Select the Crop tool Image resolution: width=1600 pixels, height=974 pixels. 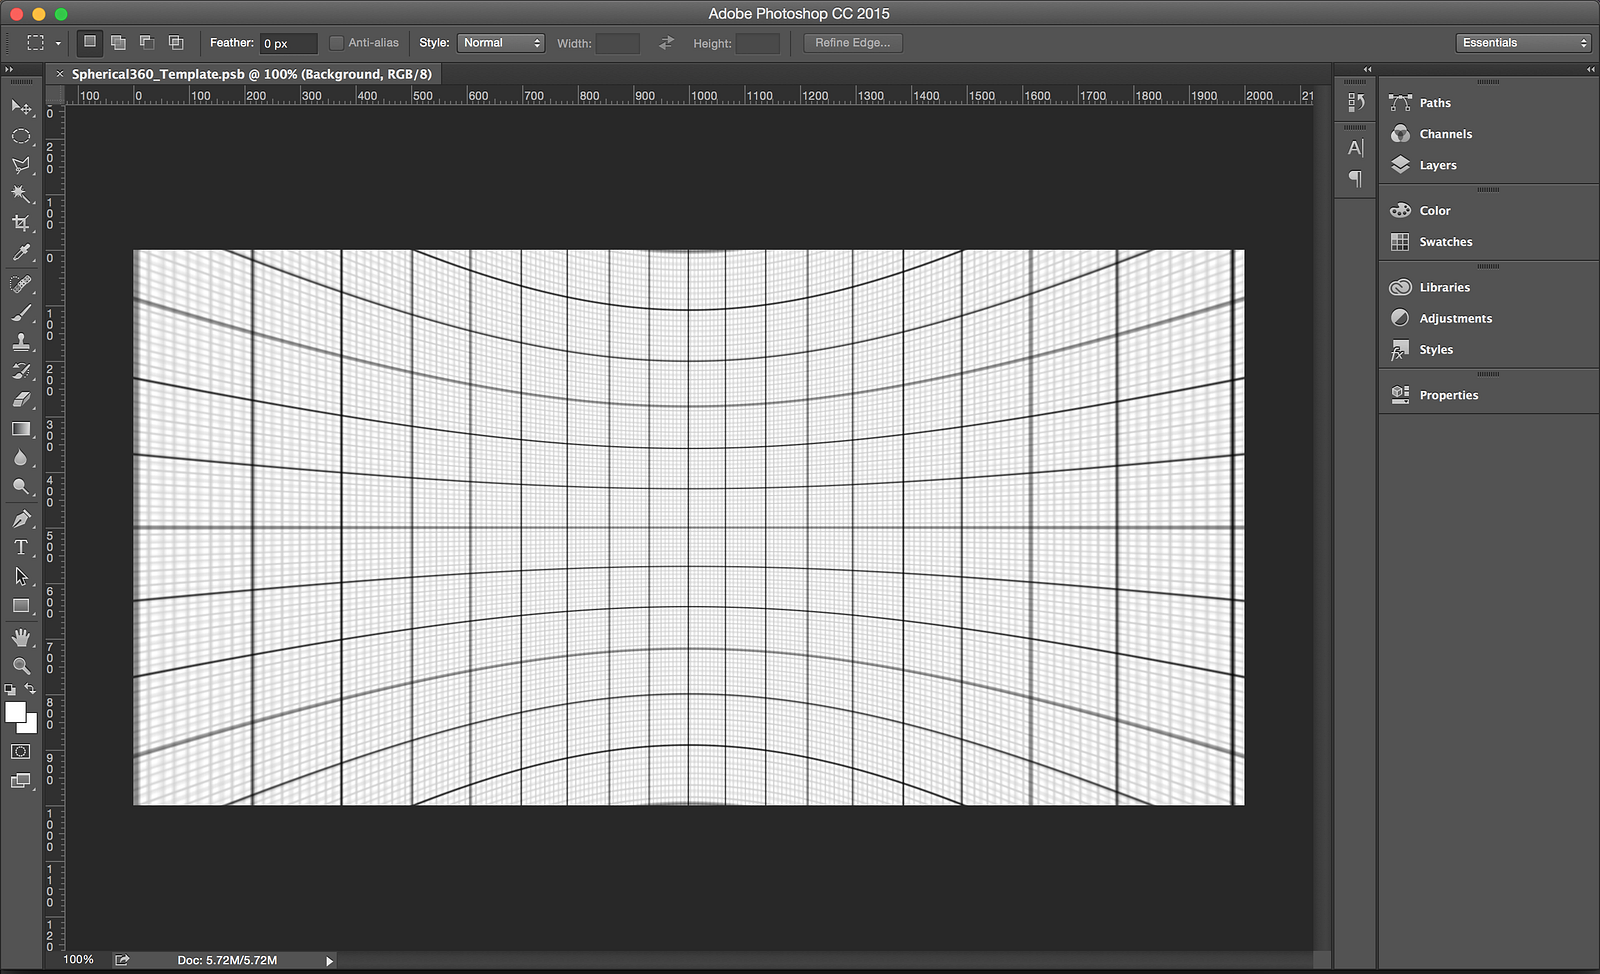pos(21,223)
